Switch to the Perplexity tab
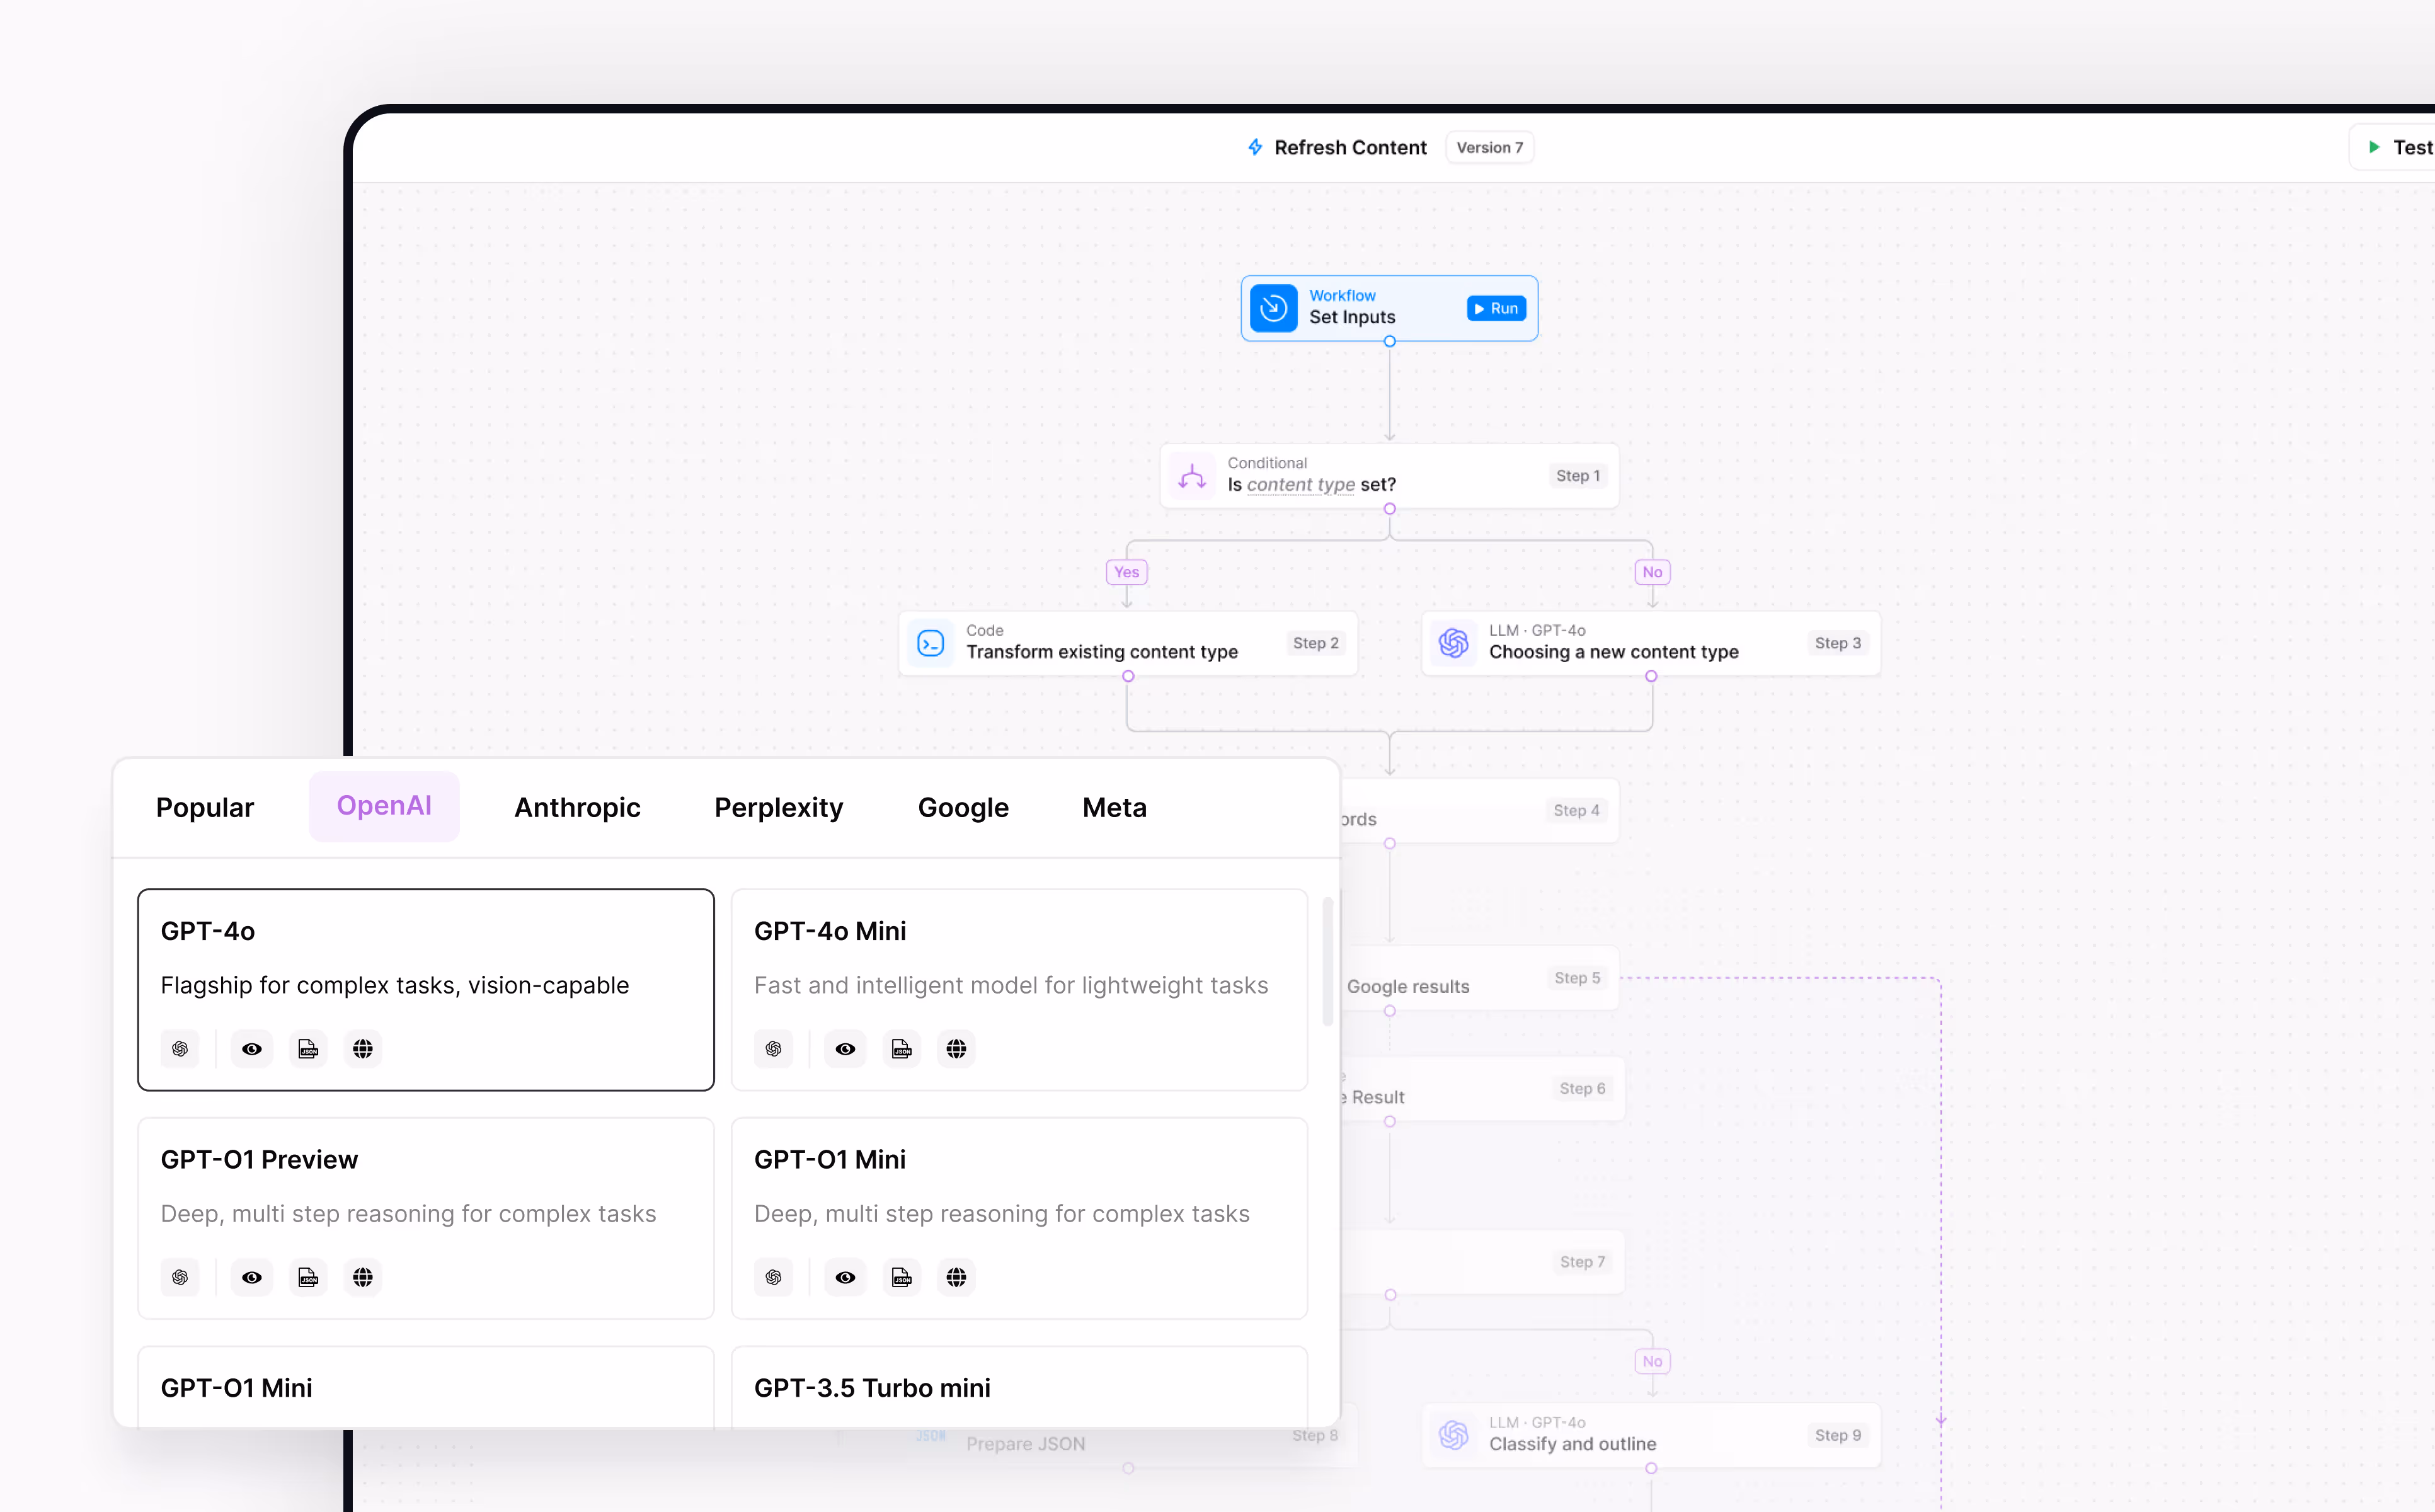The height and width of the screenshot is (1512, 2435). click(778, 807)
